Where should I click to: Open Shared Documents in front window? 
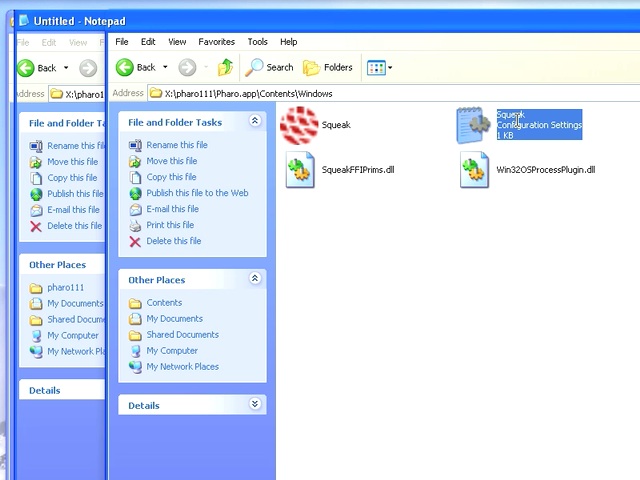point(182,334)
